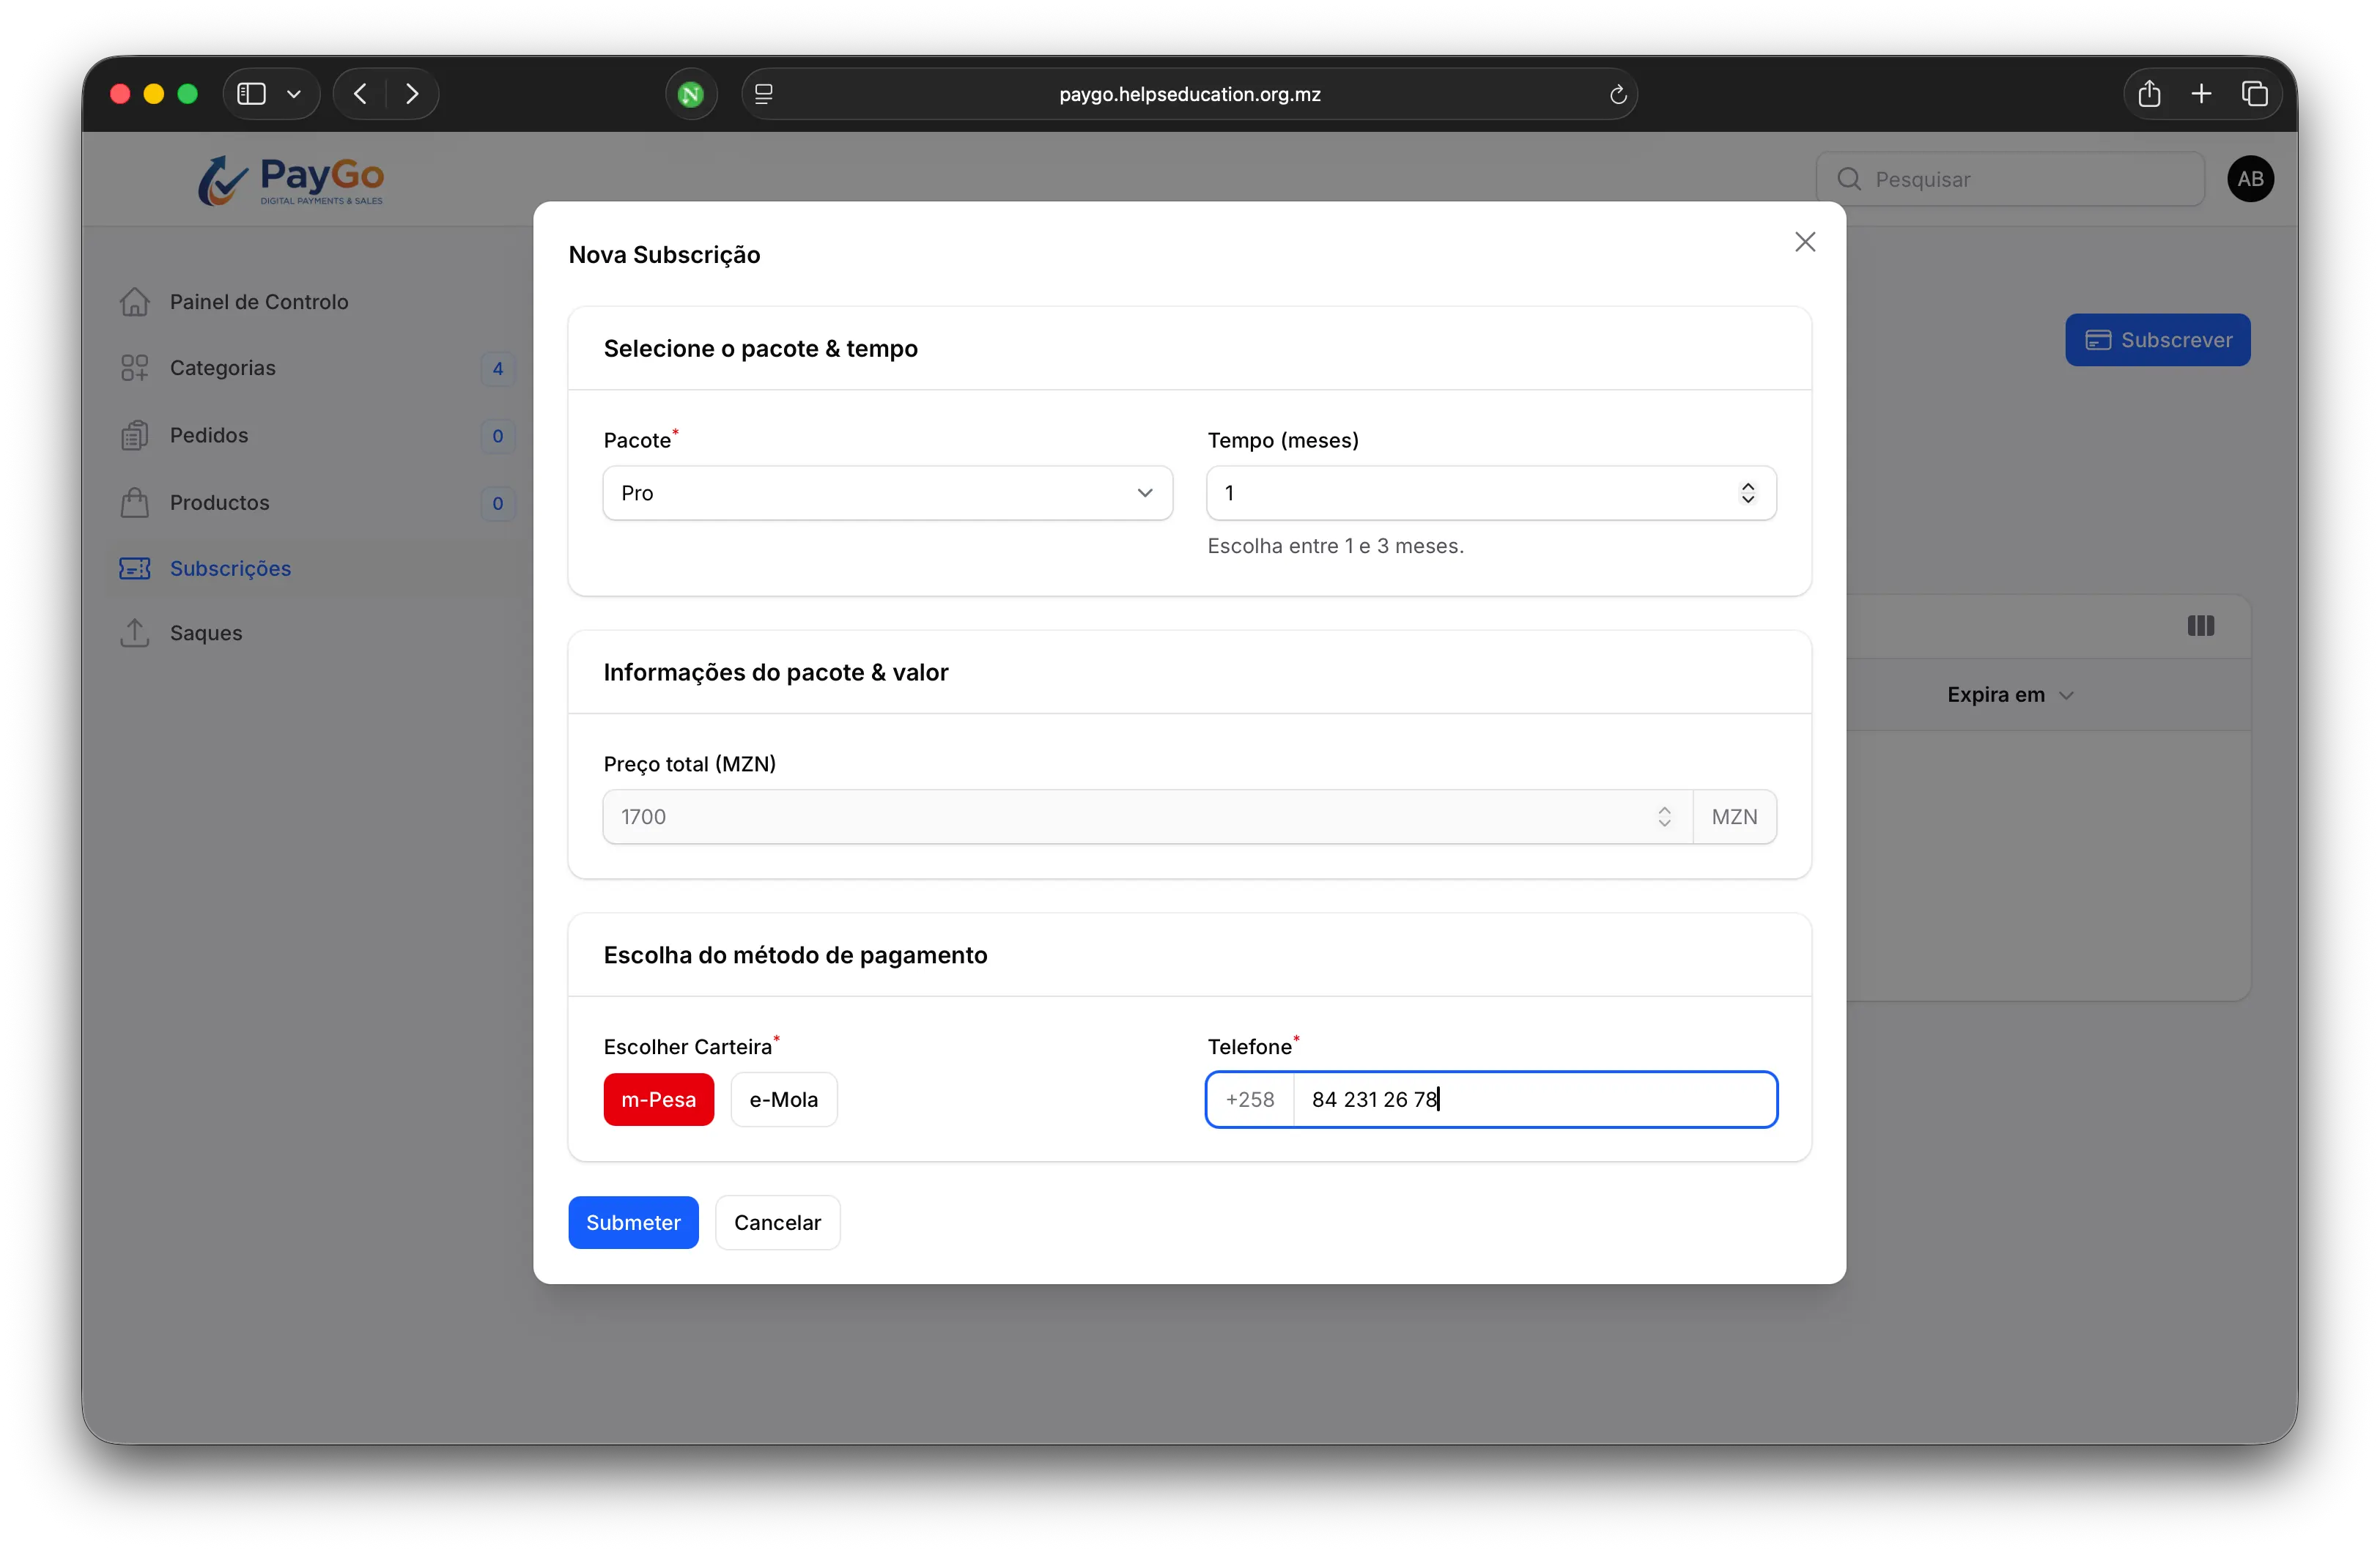Open the Pacote dropdown showing Pro
Viewport: 2380px width, 1553px height.
pos(887,493)
